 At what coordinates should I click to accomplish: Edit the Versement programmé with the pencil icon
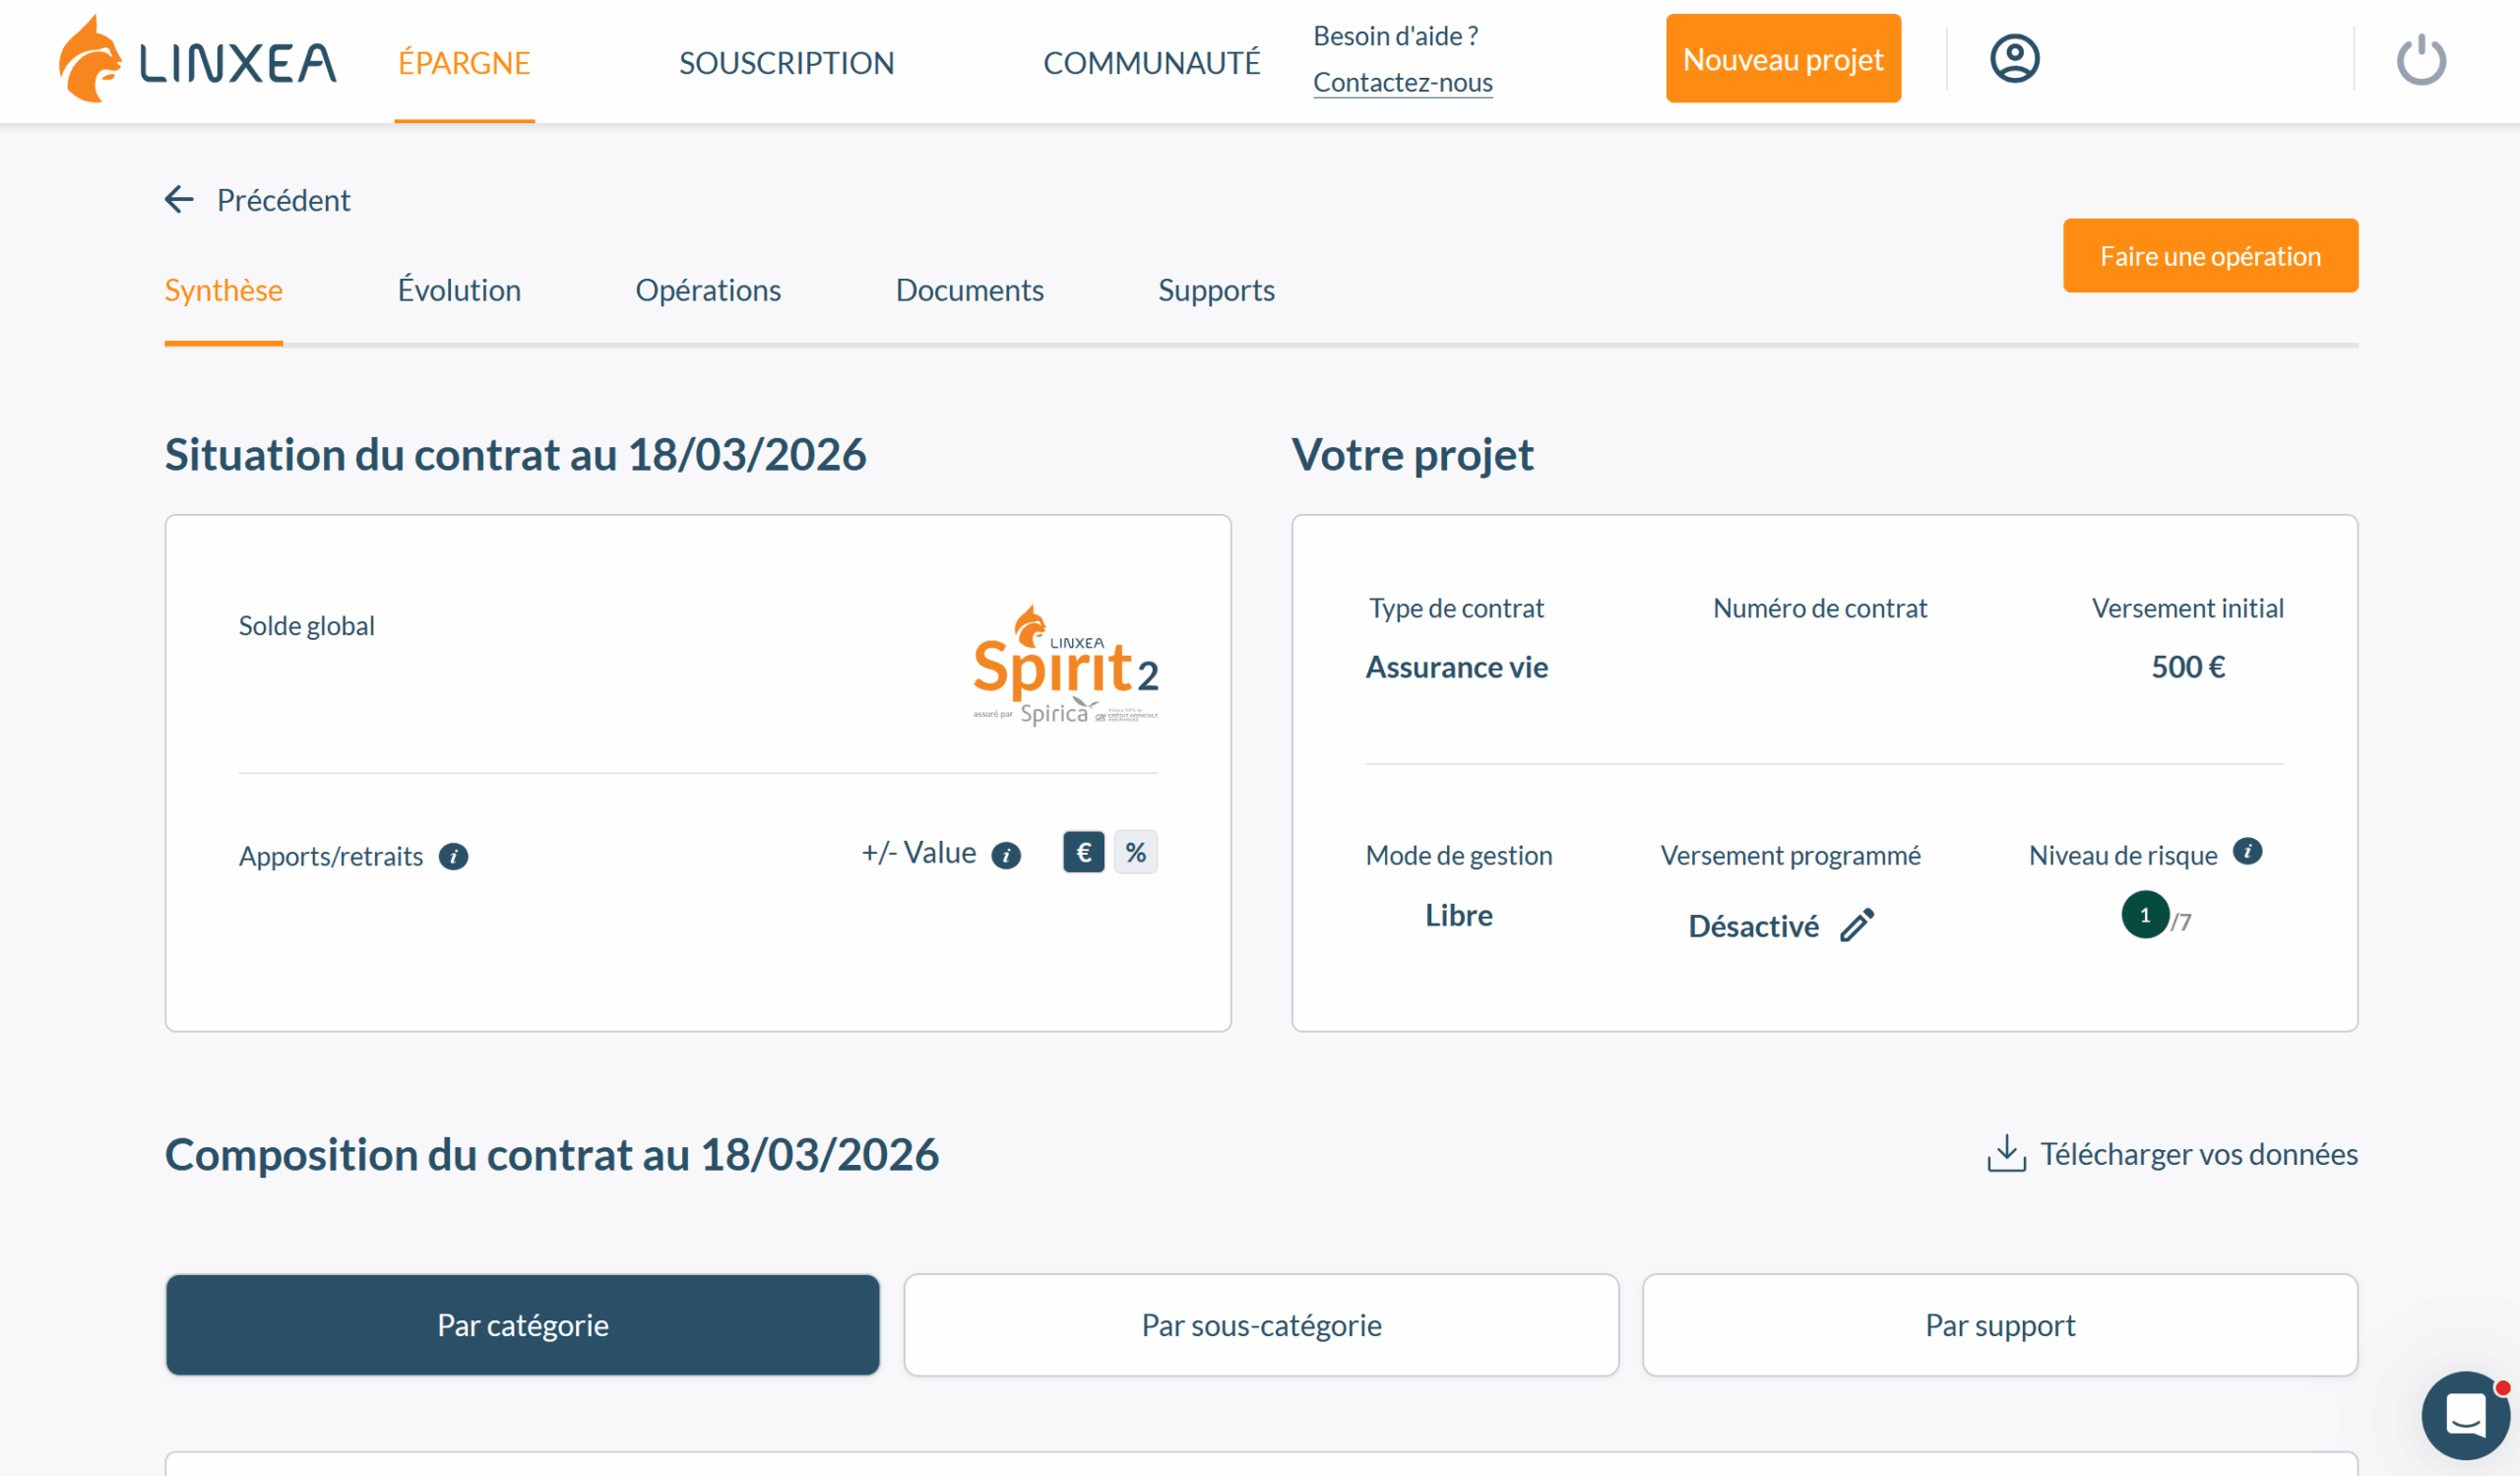[1856, 926]
